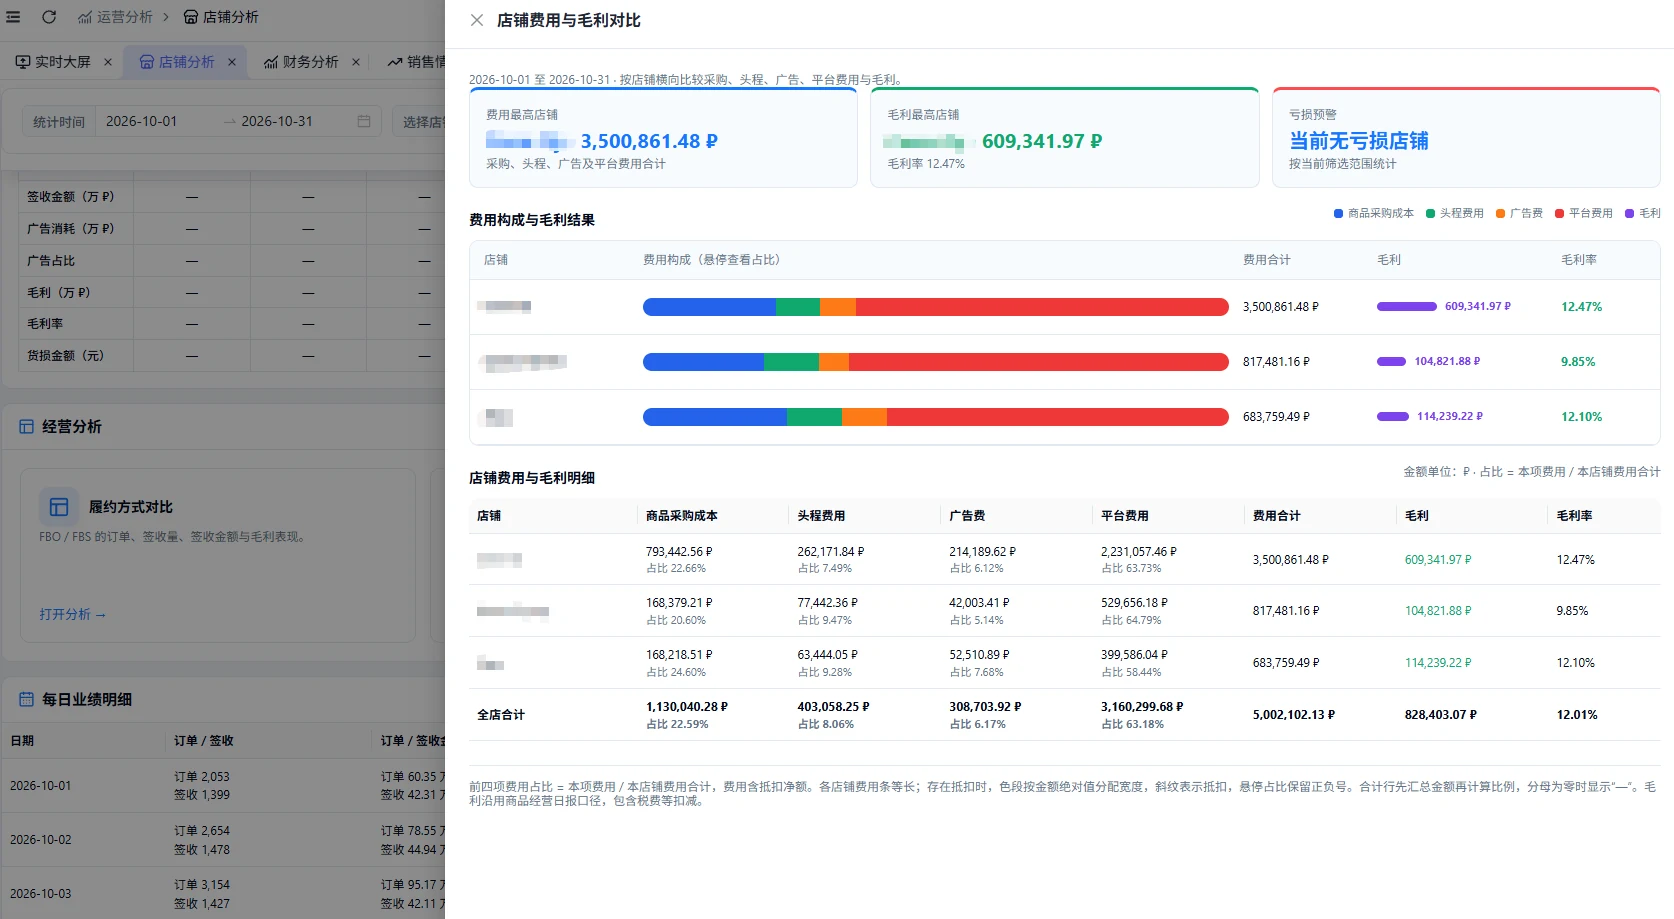Viewport: 1674px width, 919px height.
Task: Click the 商品采购成本 column header
Action: point(681,516)
